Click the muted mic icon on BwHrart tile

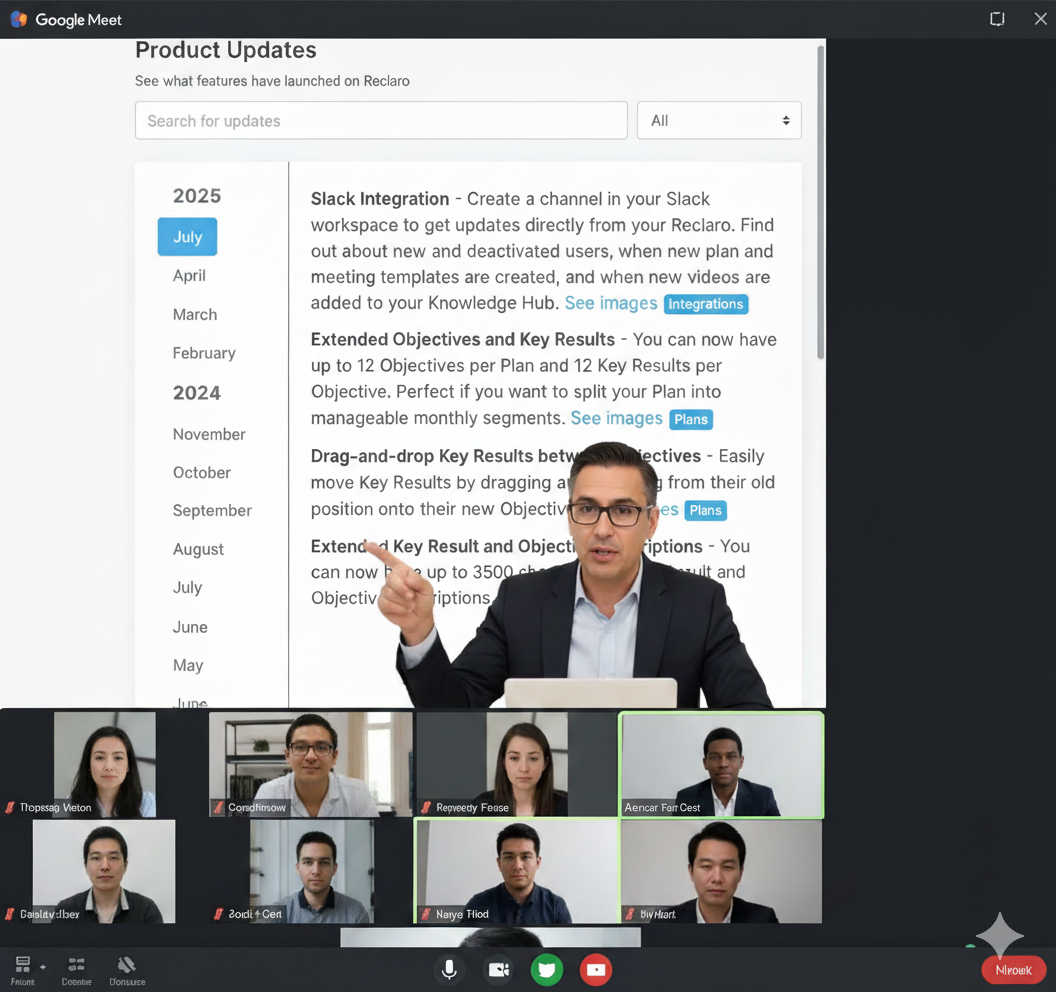[630, 914]
